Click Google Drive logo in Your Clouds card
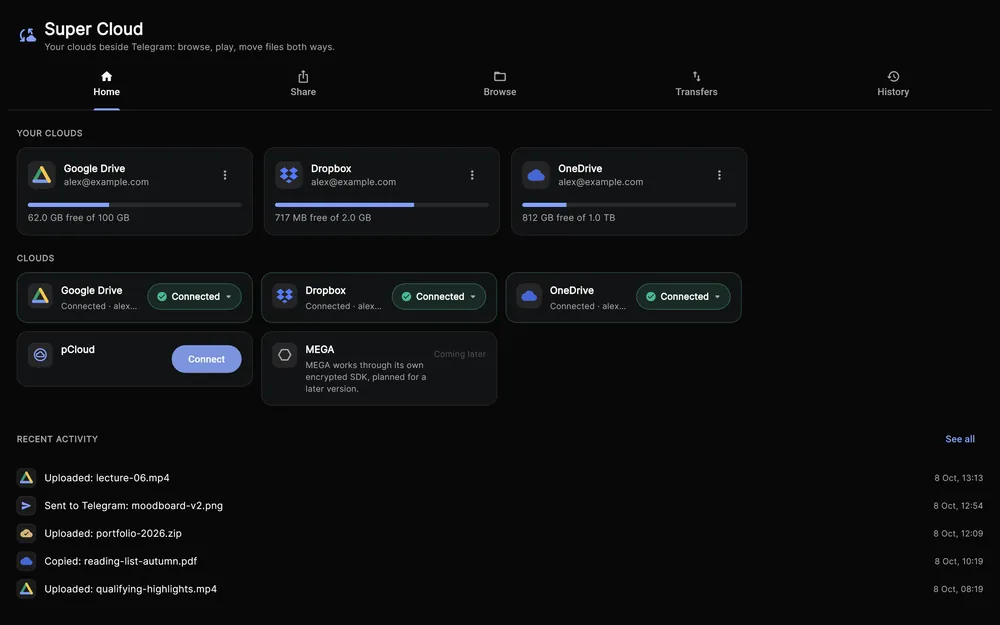The image size is (1000, 625). pyautogui.click(x=41, y=175)
